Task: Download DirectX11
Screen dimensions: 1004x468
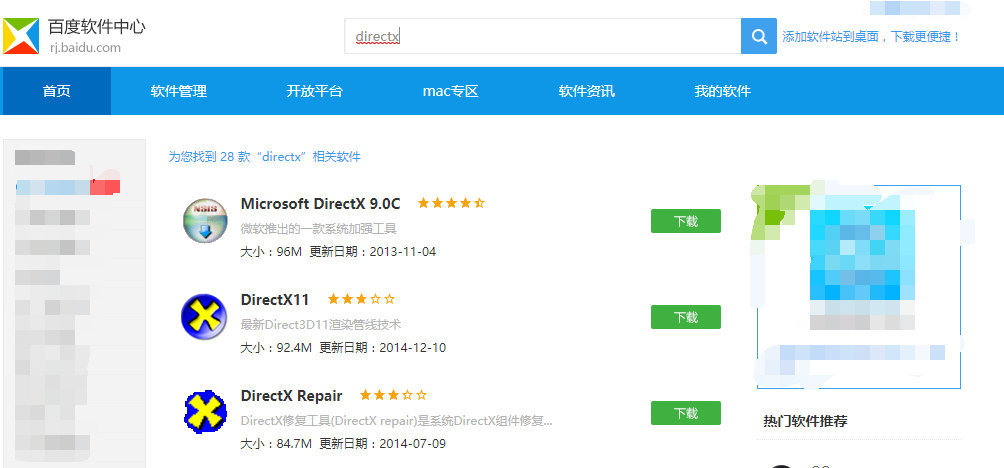Action: pyautogui.click(x=686, y=317)
